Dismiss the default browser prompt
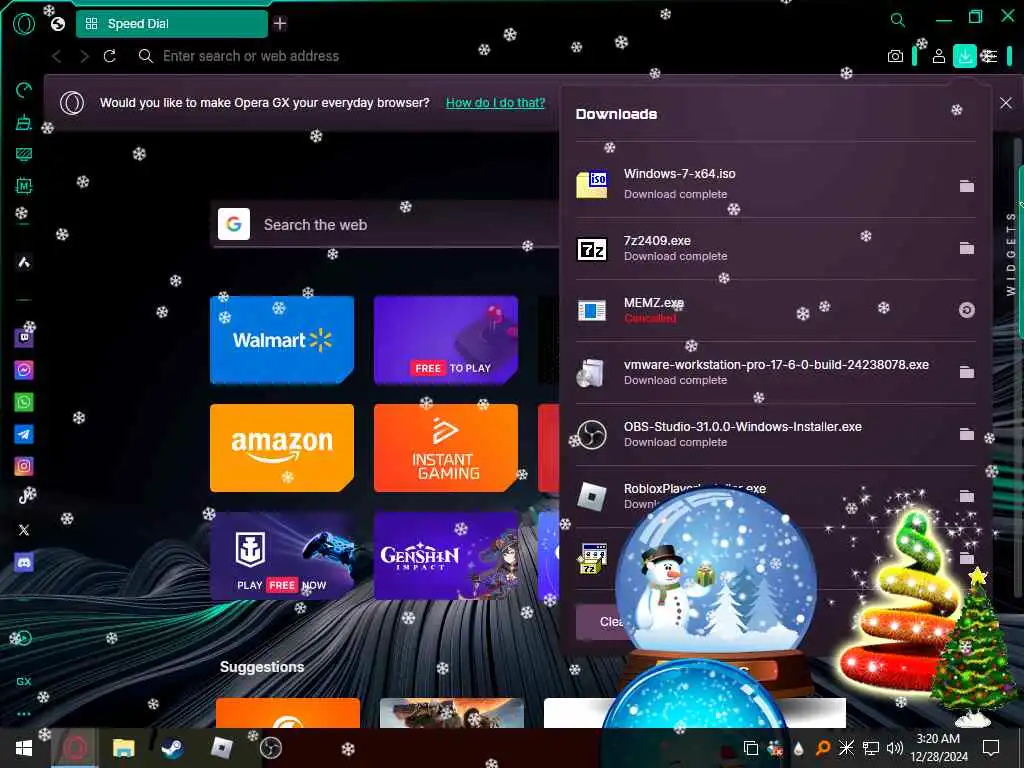Screen dimensions: 1024x768 point(1006,103)
